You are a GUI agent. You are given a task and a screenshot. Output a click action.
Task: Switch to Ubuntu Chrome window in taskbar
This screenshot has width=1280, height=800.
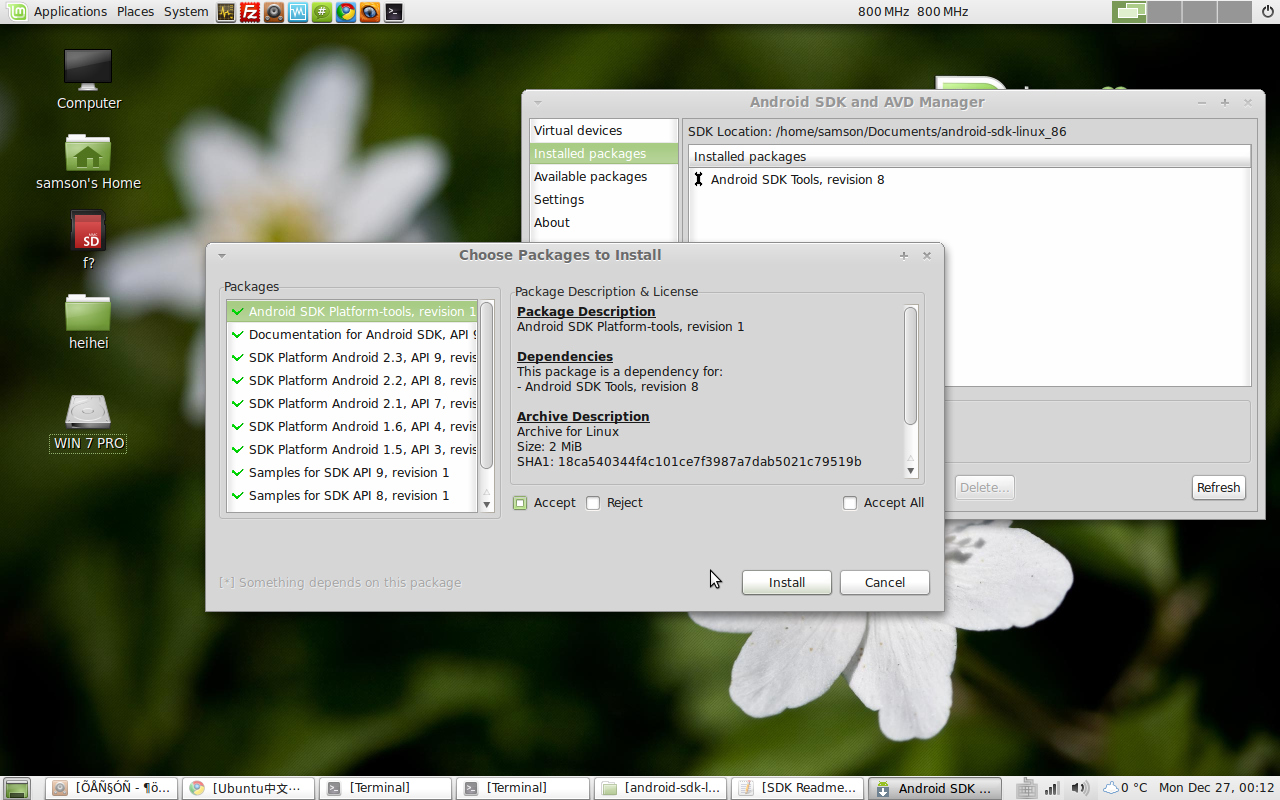coord(248,788)
